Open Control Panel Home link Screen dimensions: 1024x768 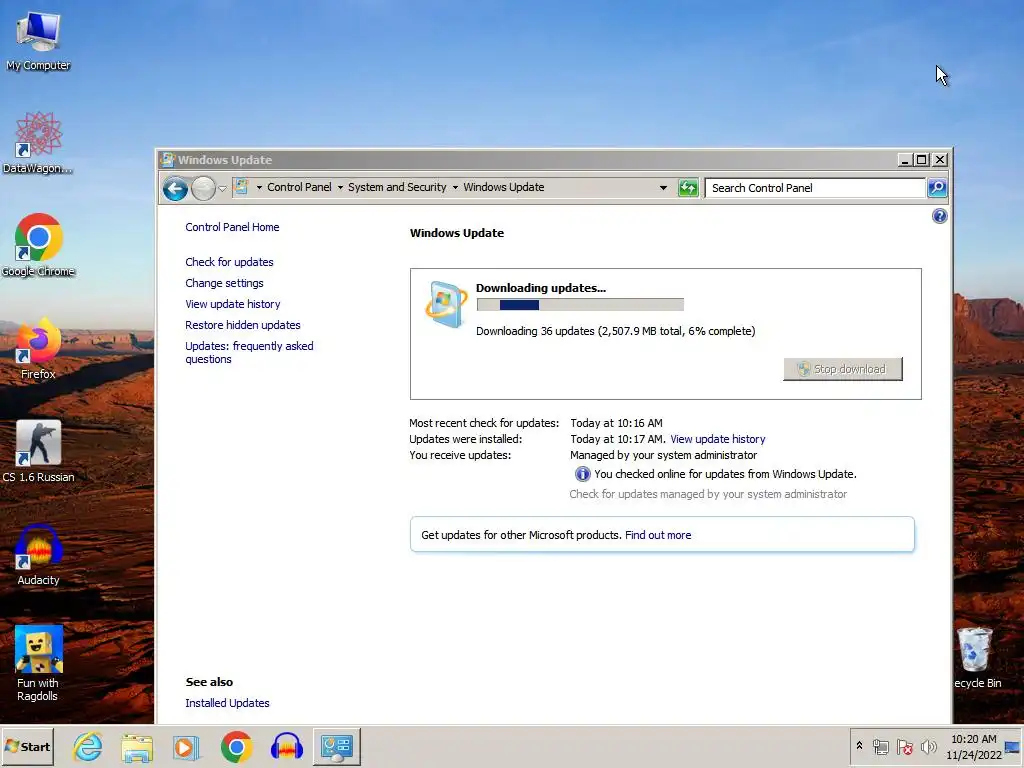pos(232,227)
